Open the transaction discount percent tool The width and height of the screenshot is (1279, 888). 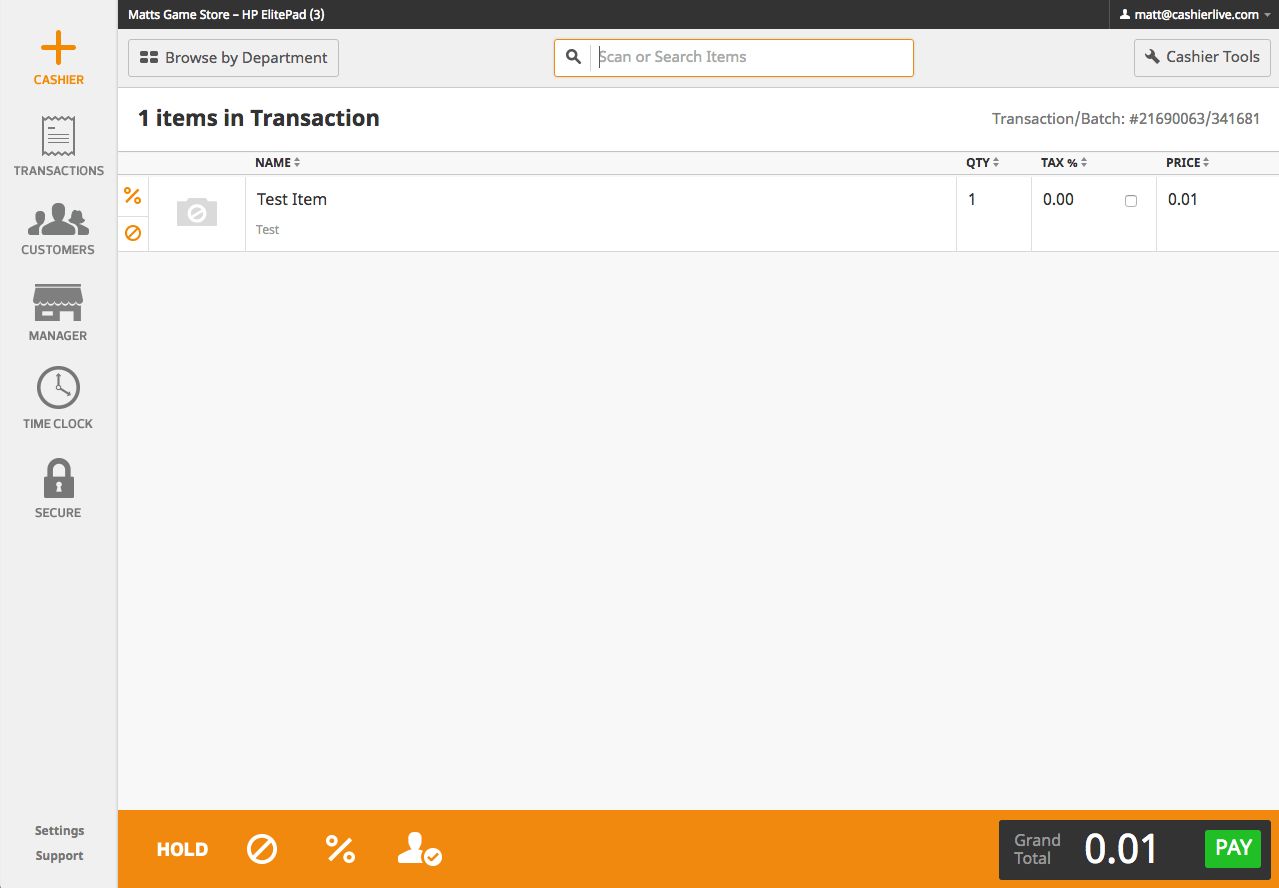coord(341,849)
